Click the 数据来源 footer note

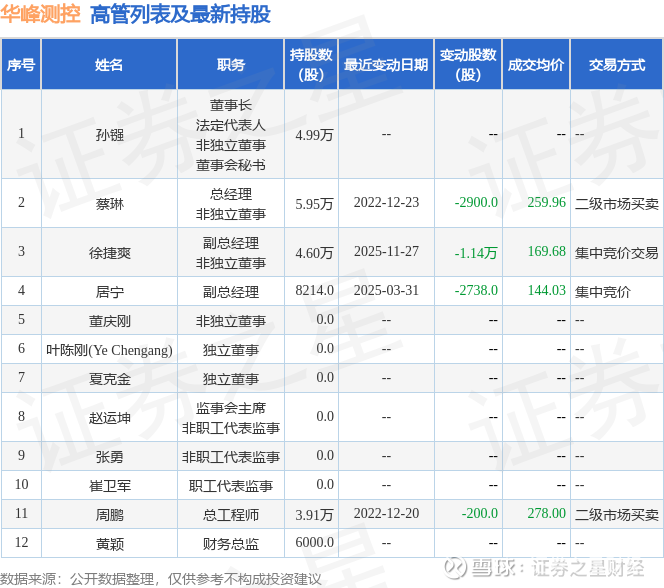[161, 579]
